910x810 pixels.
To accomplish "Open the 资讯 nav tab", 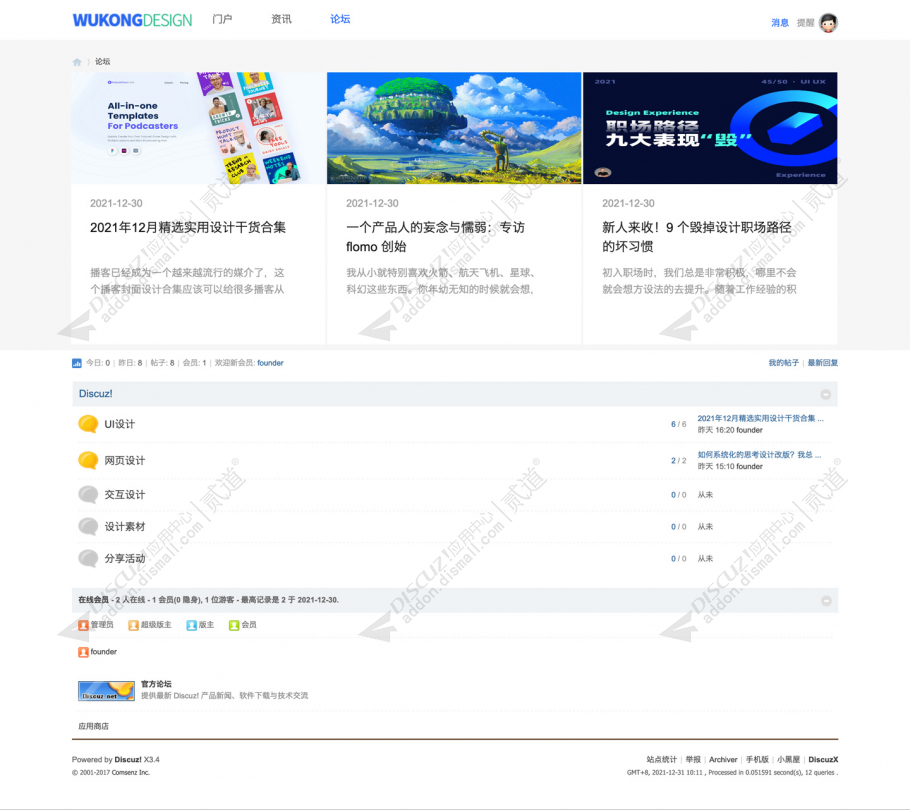I will [281, 19].
